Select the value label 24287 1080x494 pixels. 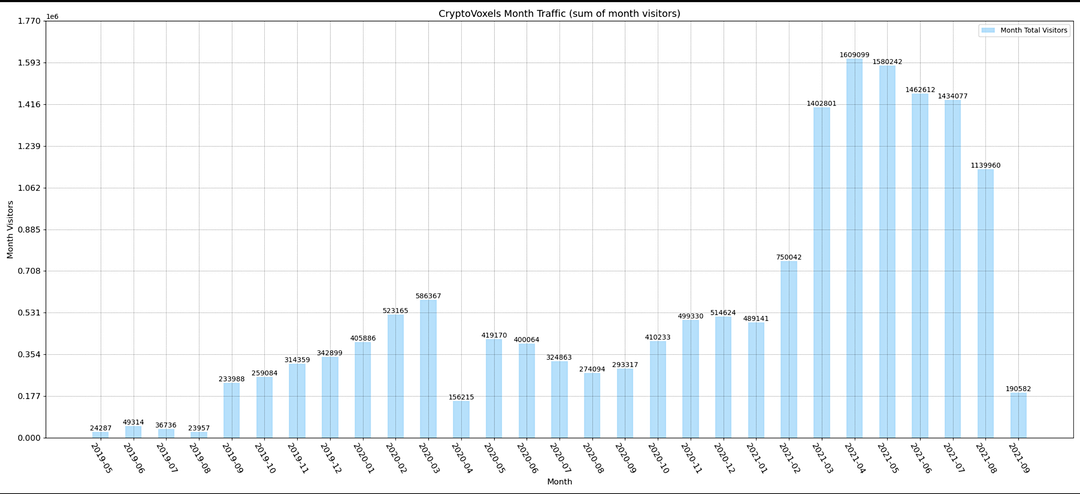(100, 428)
